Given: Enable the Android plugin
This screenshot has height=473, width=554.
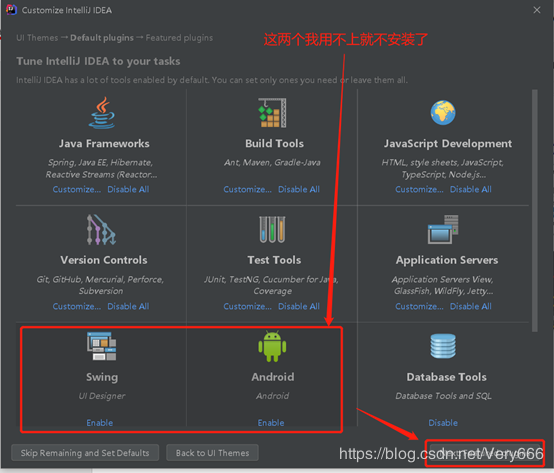Looking at the screenshot, I should click(x=271, y=422).
